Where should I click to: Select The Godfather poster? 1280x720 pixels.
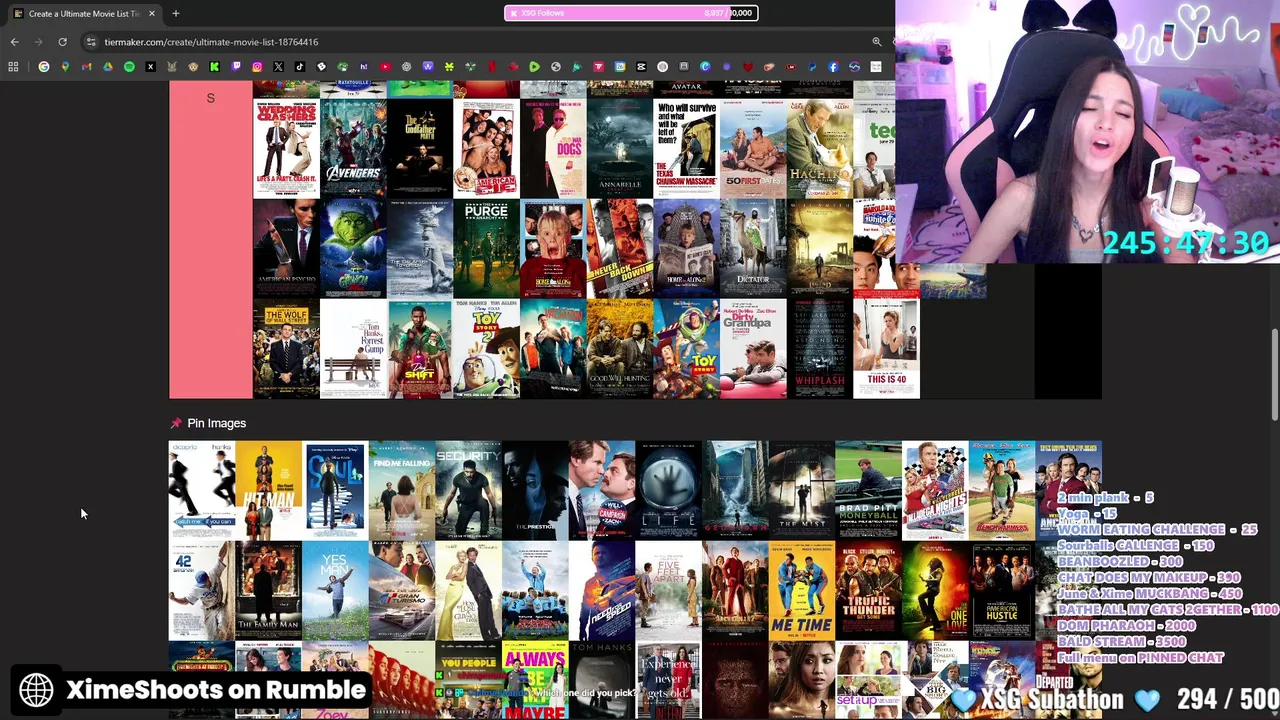pos(419,148)
